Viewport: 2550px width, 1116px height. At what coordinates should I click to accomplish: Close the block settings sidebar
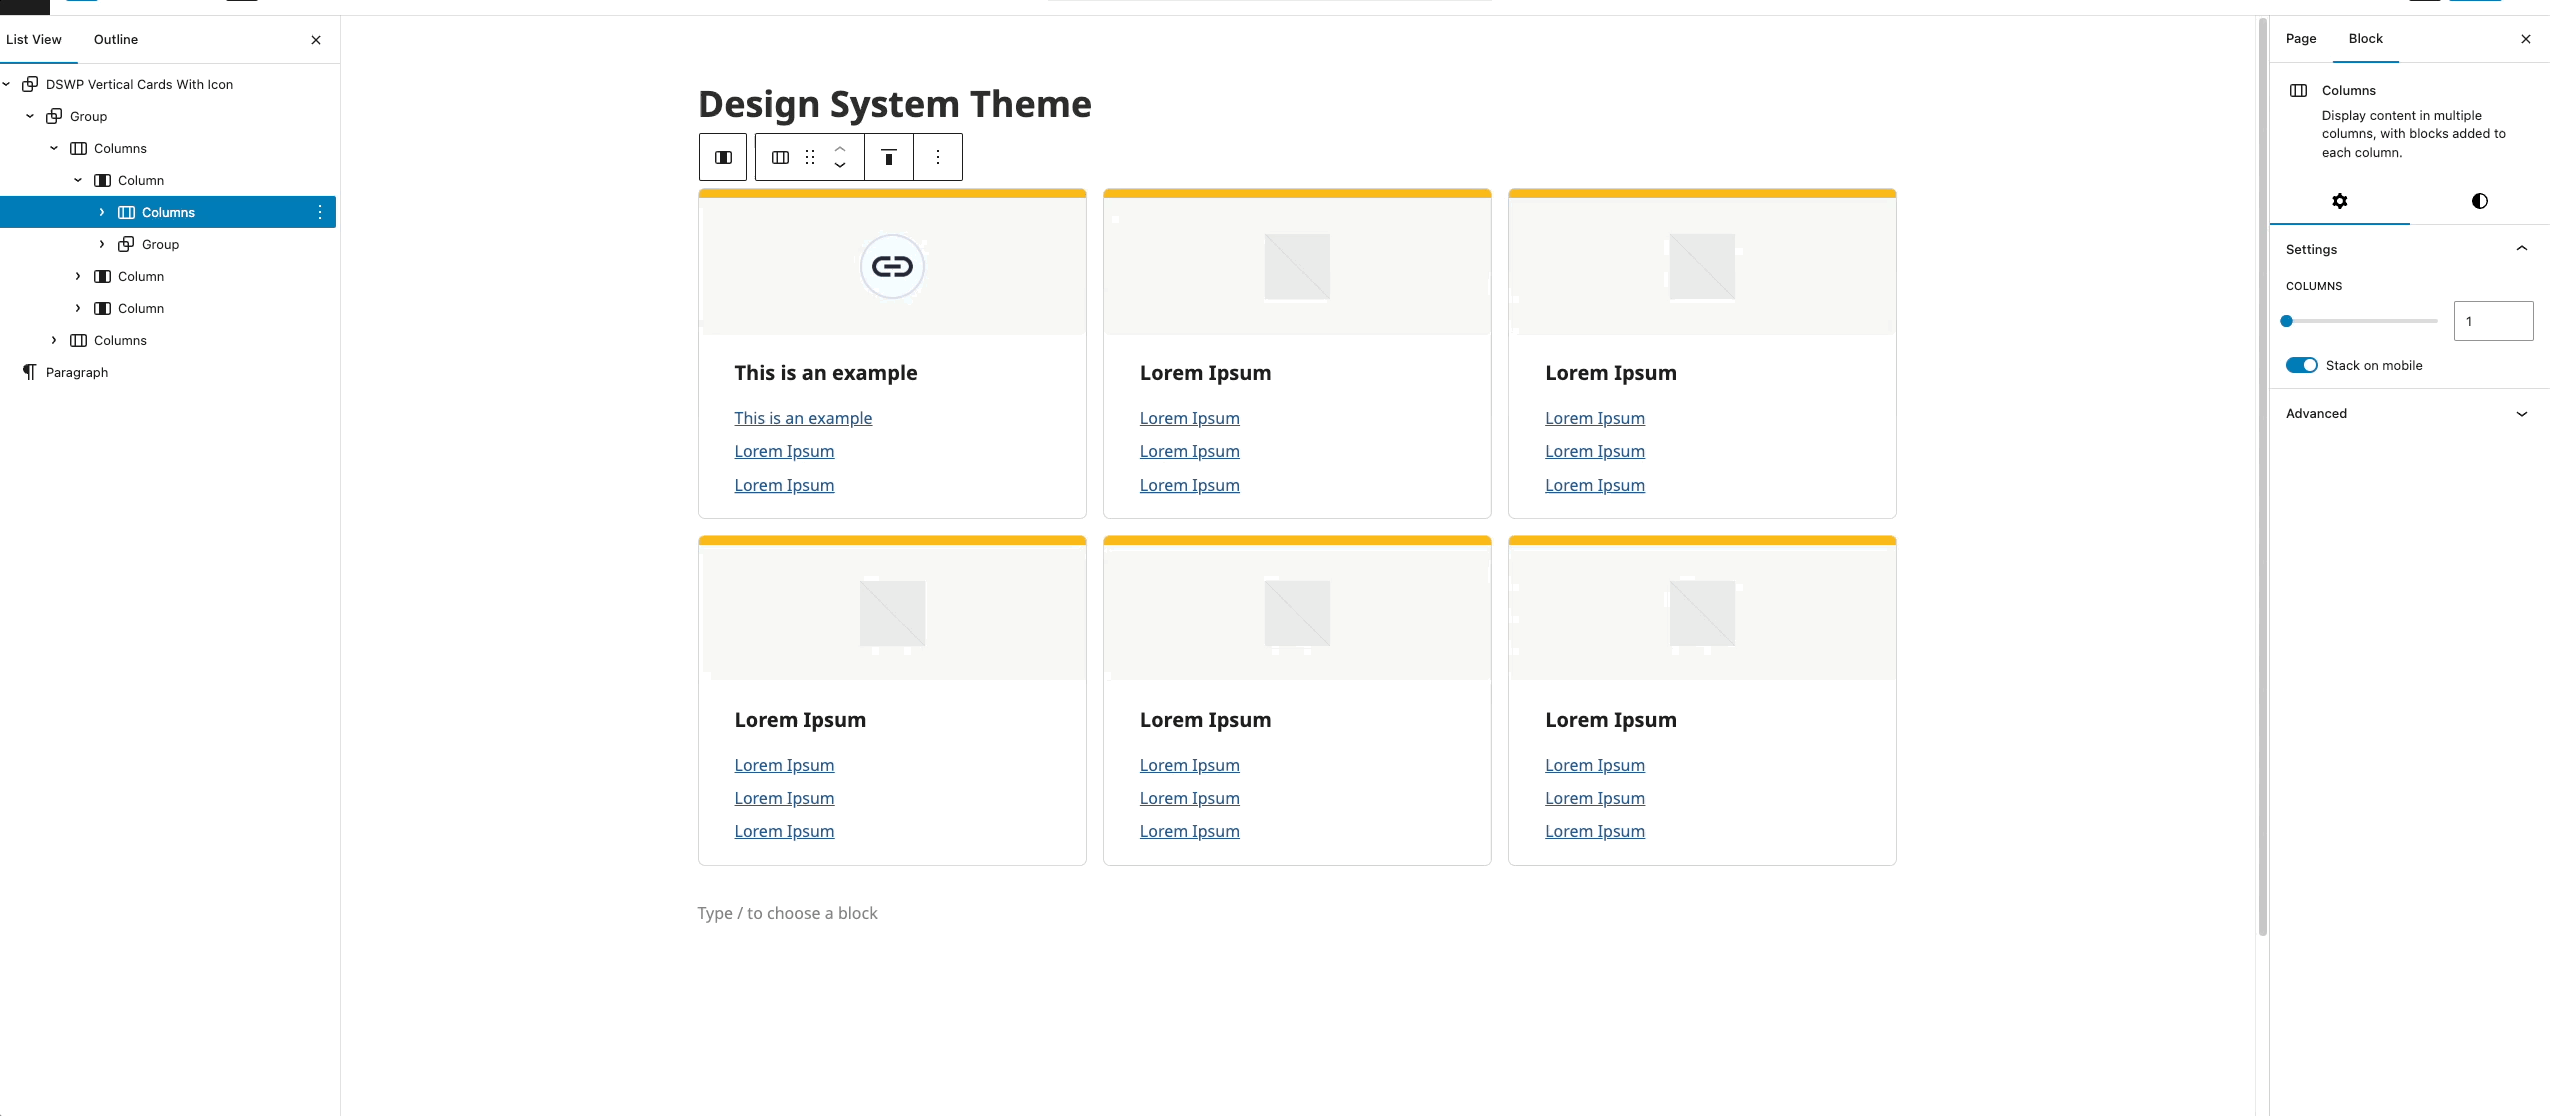tap(2526, 39)
